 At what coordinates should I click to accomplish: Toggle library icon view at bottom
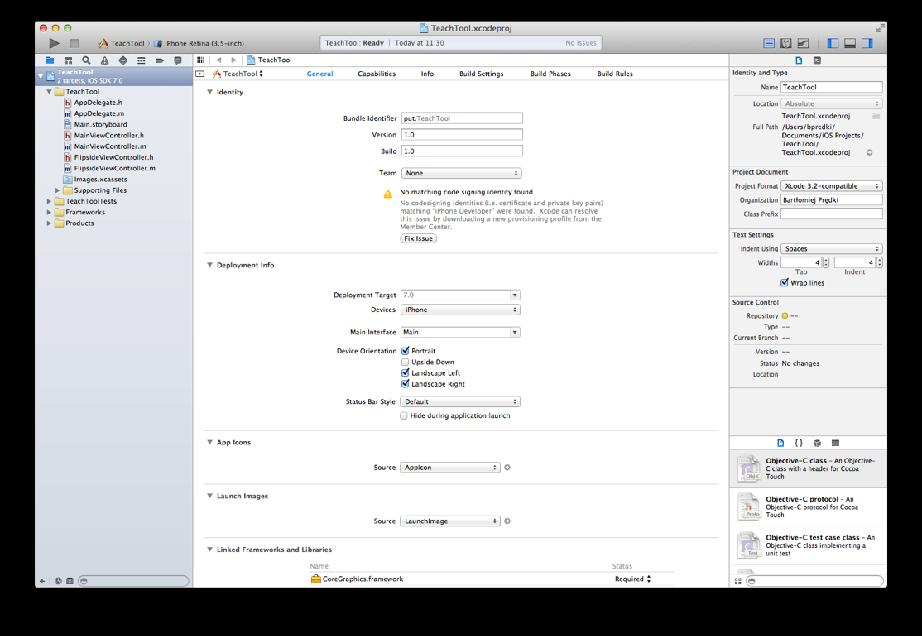(738, 581)
